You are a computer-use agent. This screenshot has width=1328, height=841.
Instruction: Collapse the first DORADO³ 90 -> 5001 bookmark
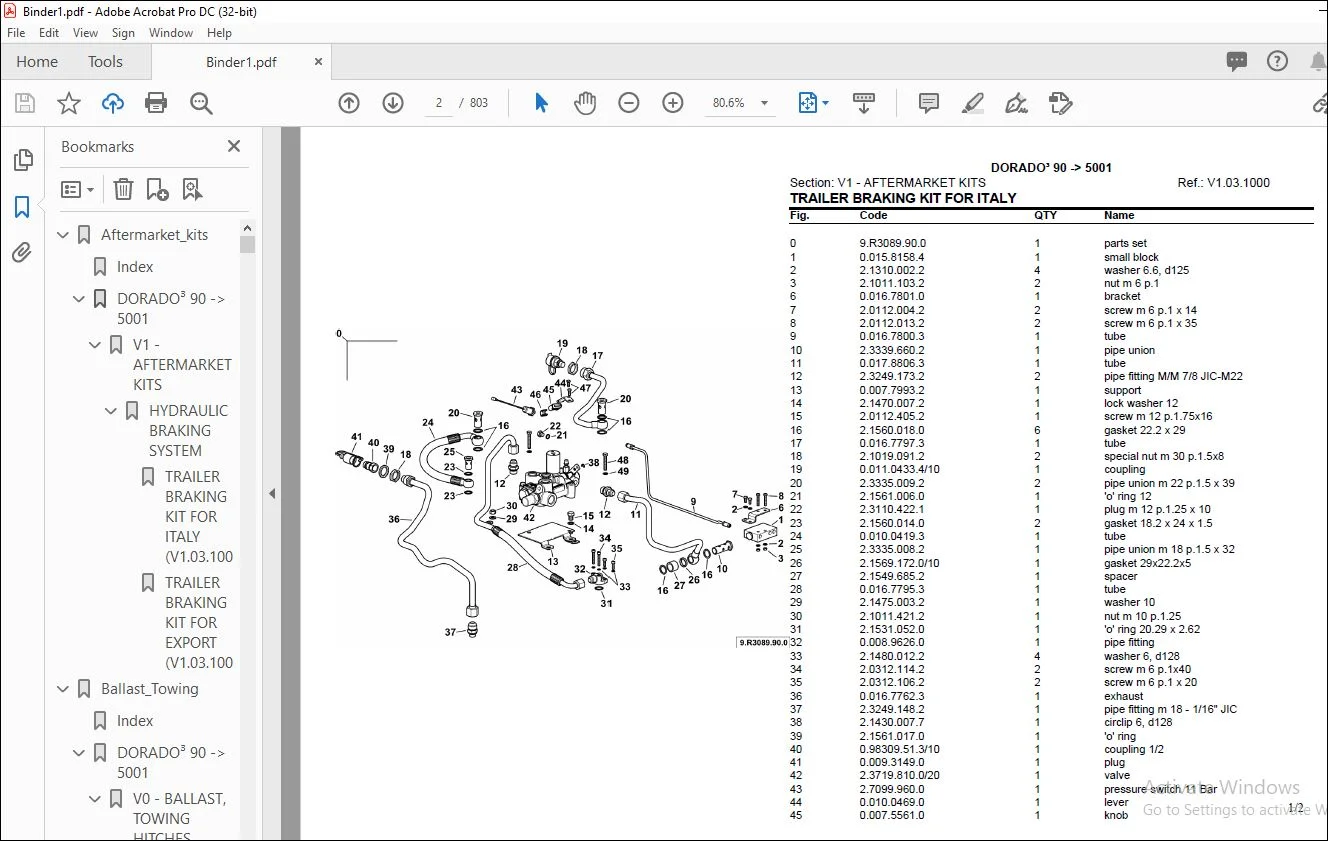coord(80,299)
